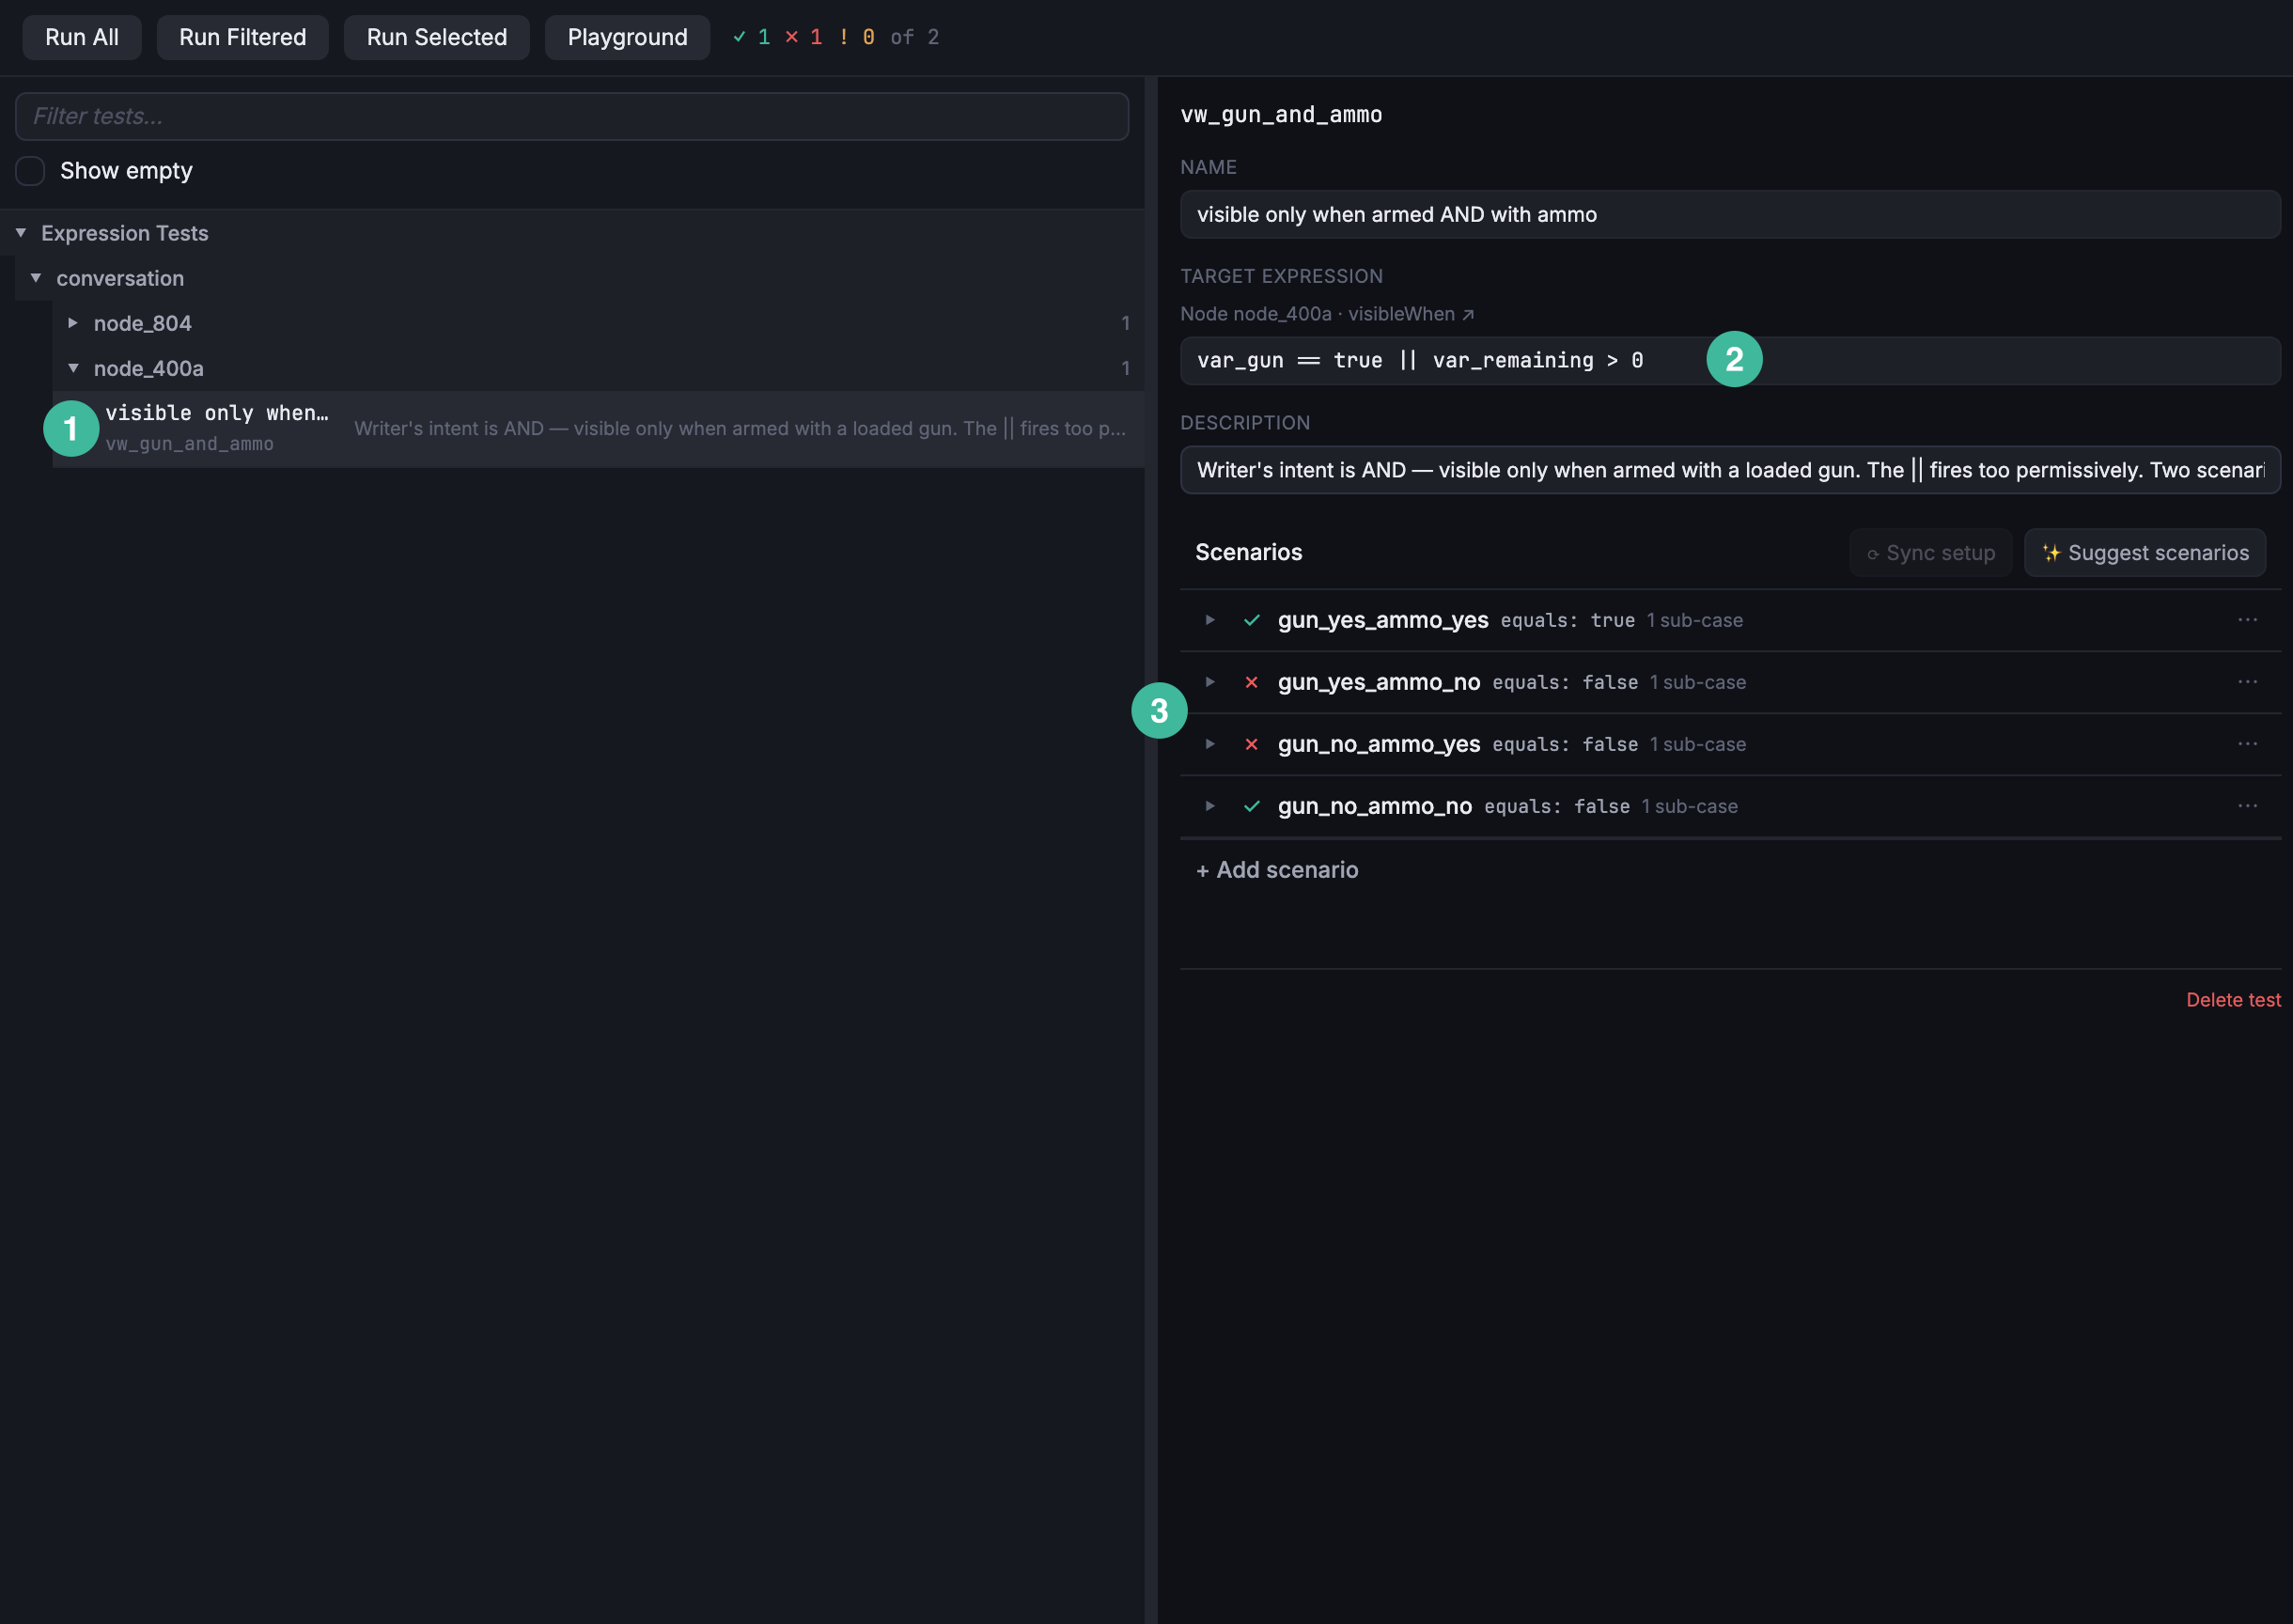Click the passed count indicator in toolbar

pos(752,37)
